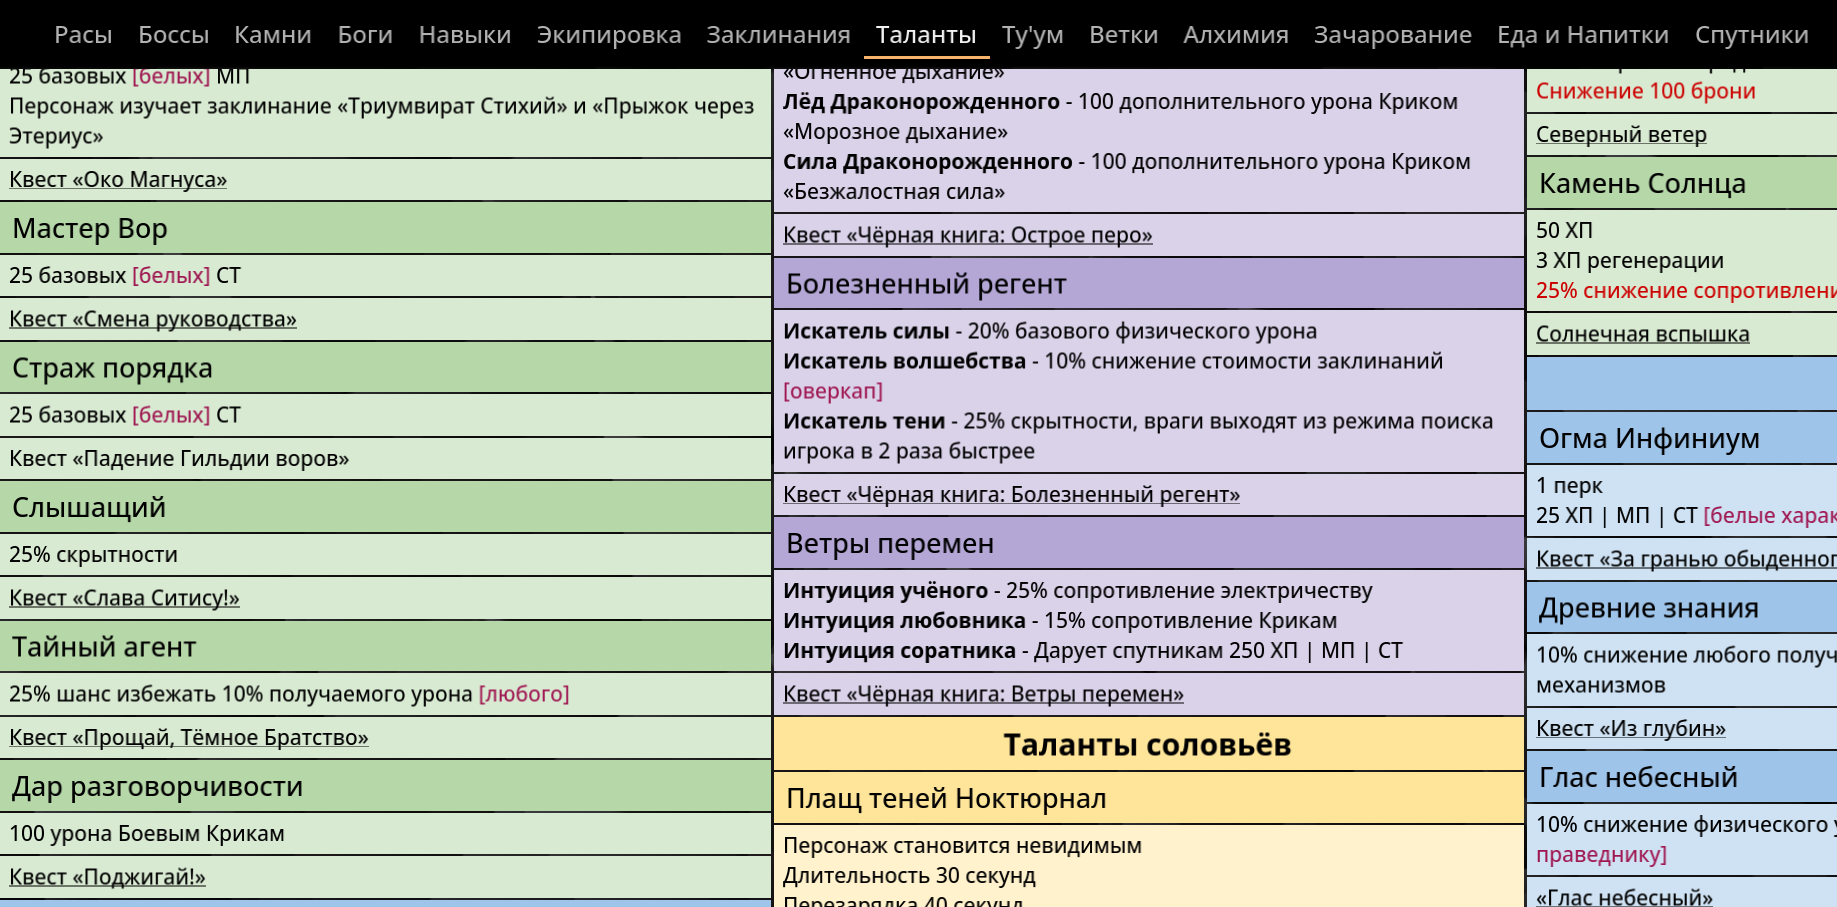The height and width of the screenshot is (907, 1837).
Task: Open the «Глас небесный» link
Action: [1624, 897]
